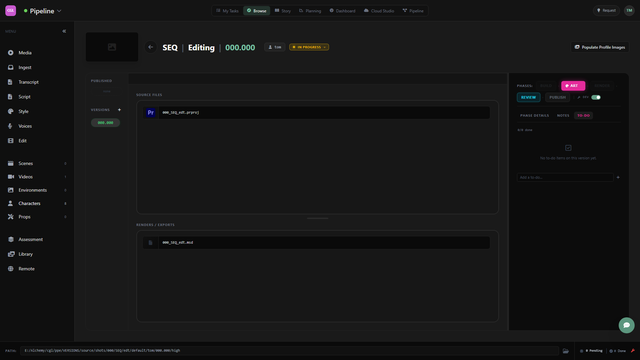Viewport: 640px width, 360px height.
Task: Open the Props section
Action: click(x=24, y=217)
